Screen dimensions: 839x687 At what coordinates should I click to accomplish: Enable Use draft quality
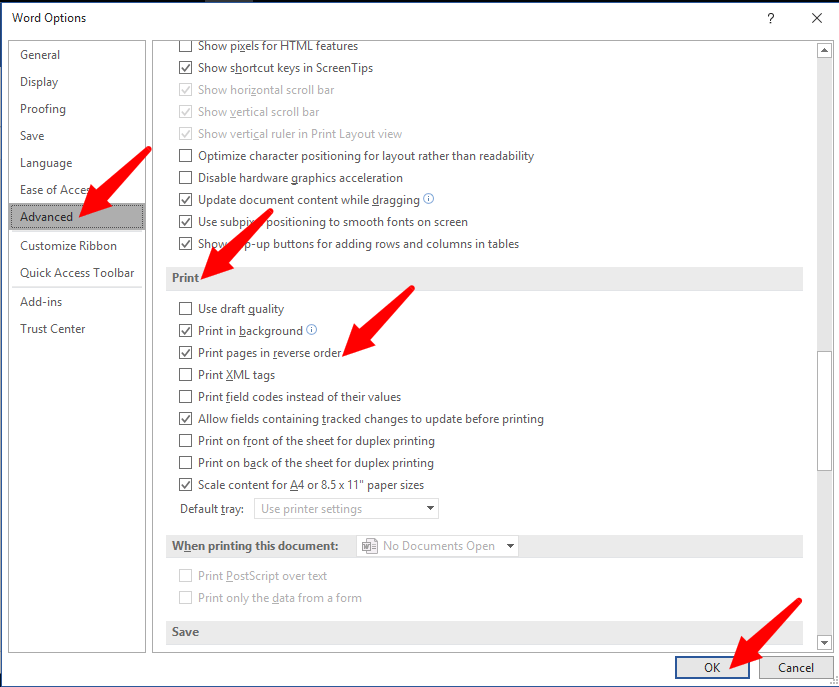(185, 308)
